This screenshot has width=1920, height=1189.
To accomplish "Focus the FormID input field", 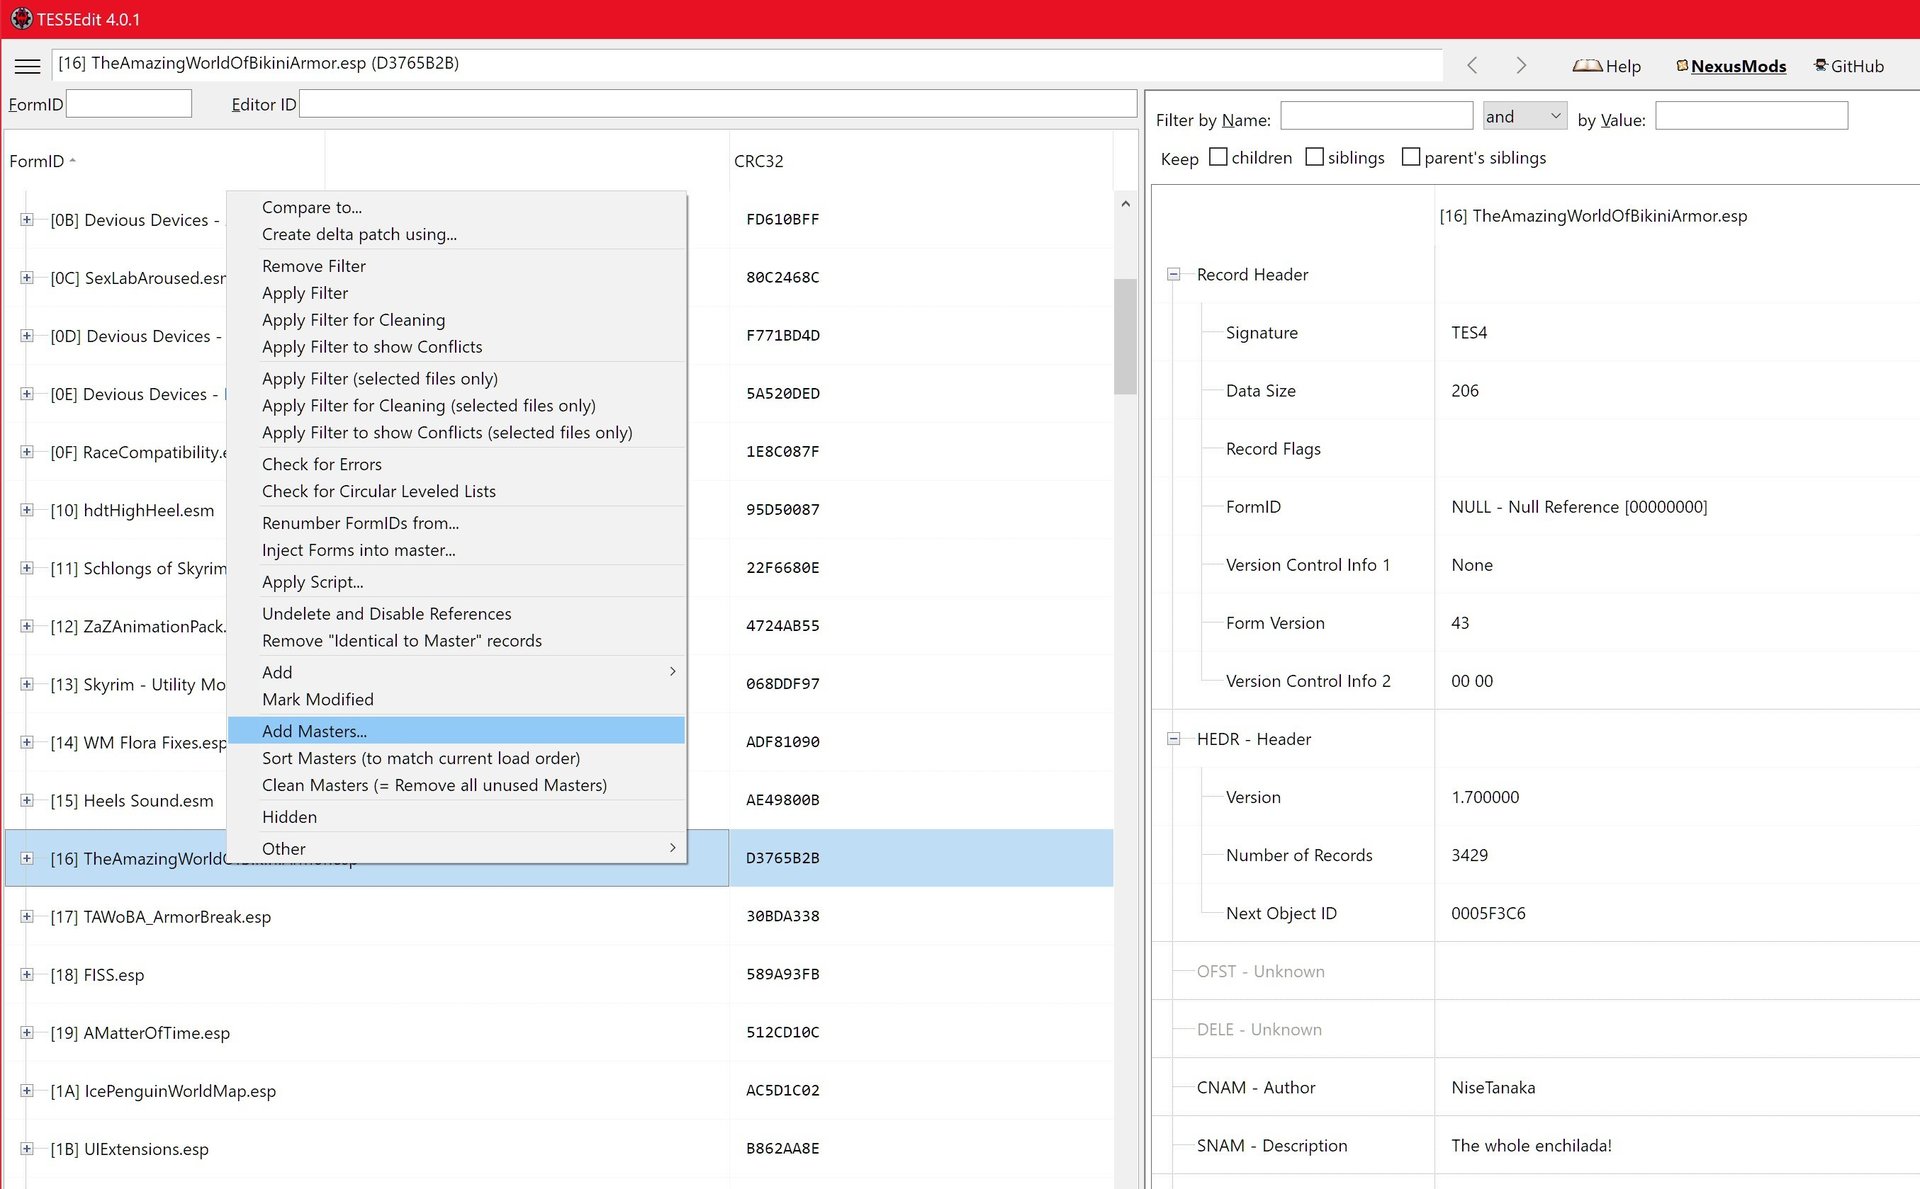I will [x=129, y=104].
